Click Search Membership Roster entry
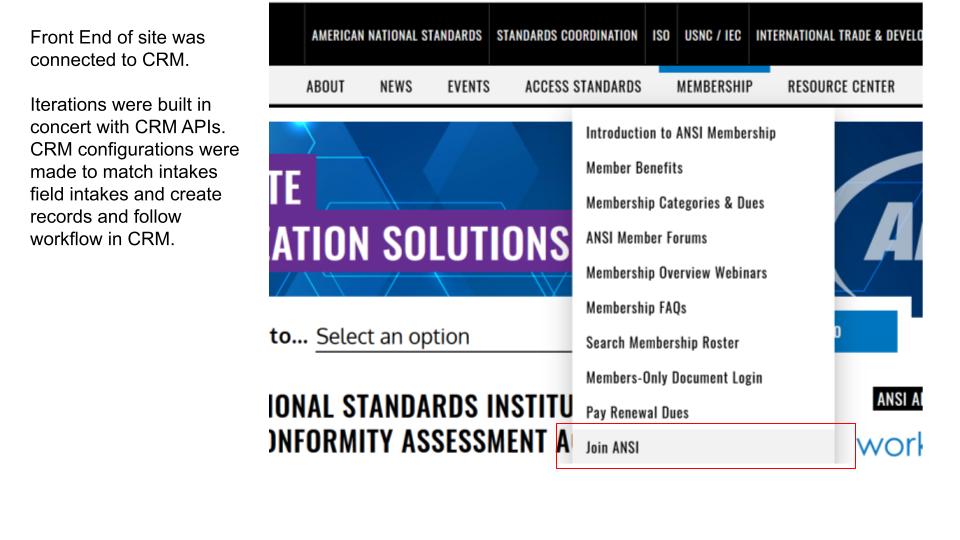The image size is (960, 540). [x=662, y=343]
